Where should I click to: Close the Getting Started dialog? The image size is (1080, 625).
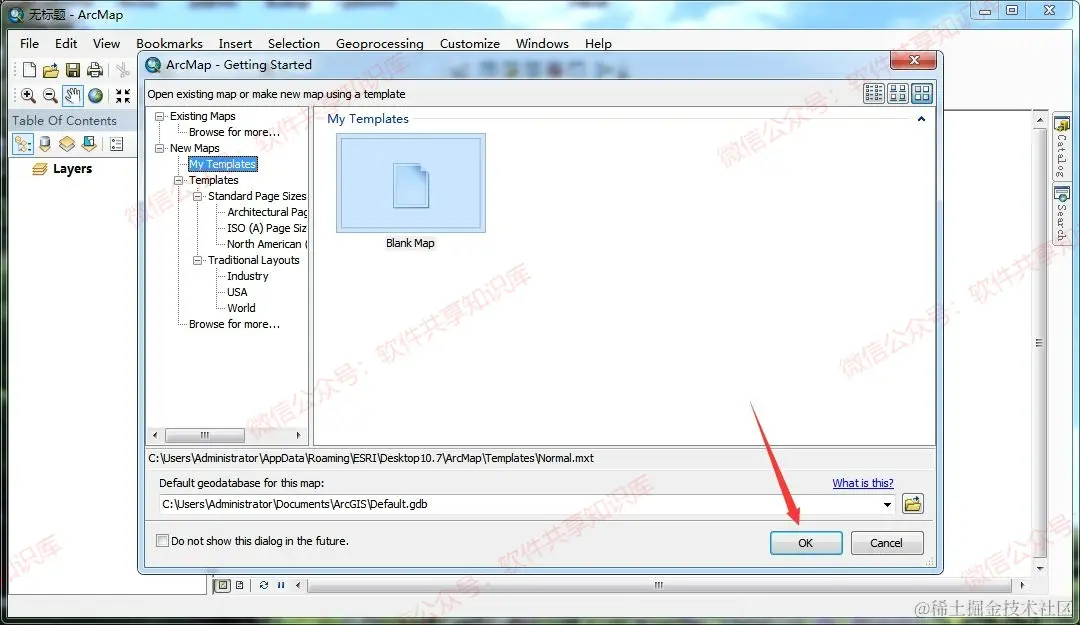click(x=913, y=61)
